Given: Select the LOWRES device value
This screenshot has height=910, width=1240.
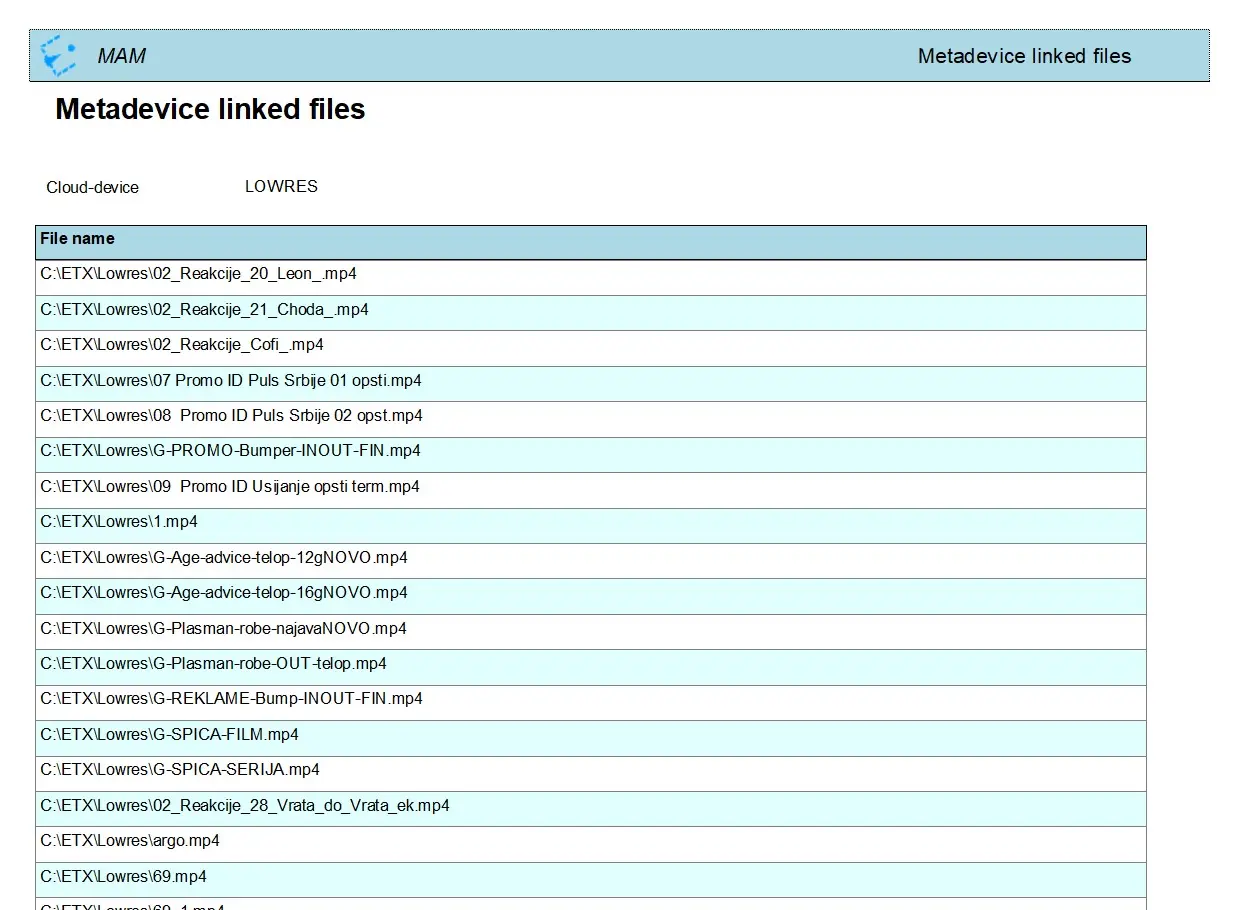Looking at the screenshot, I should tap(281, 187).
